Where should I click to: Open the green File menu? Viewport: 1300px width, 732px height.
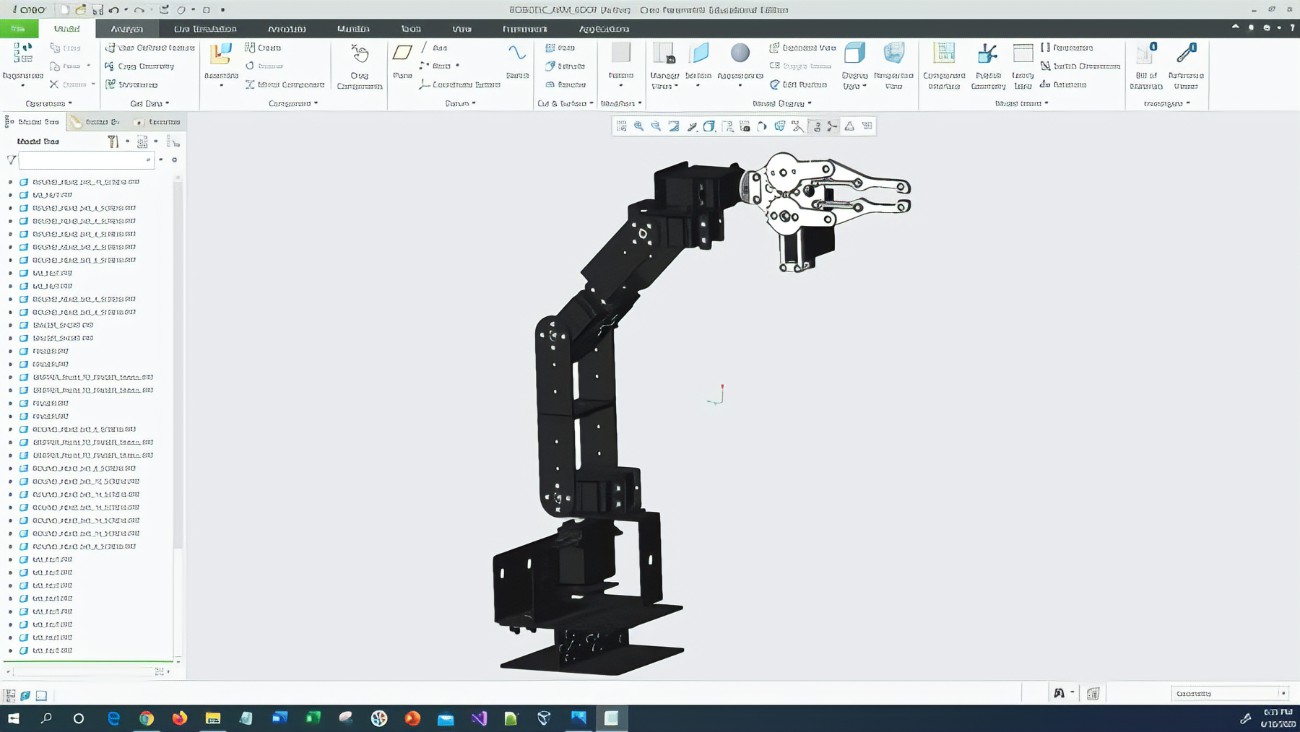18,29
